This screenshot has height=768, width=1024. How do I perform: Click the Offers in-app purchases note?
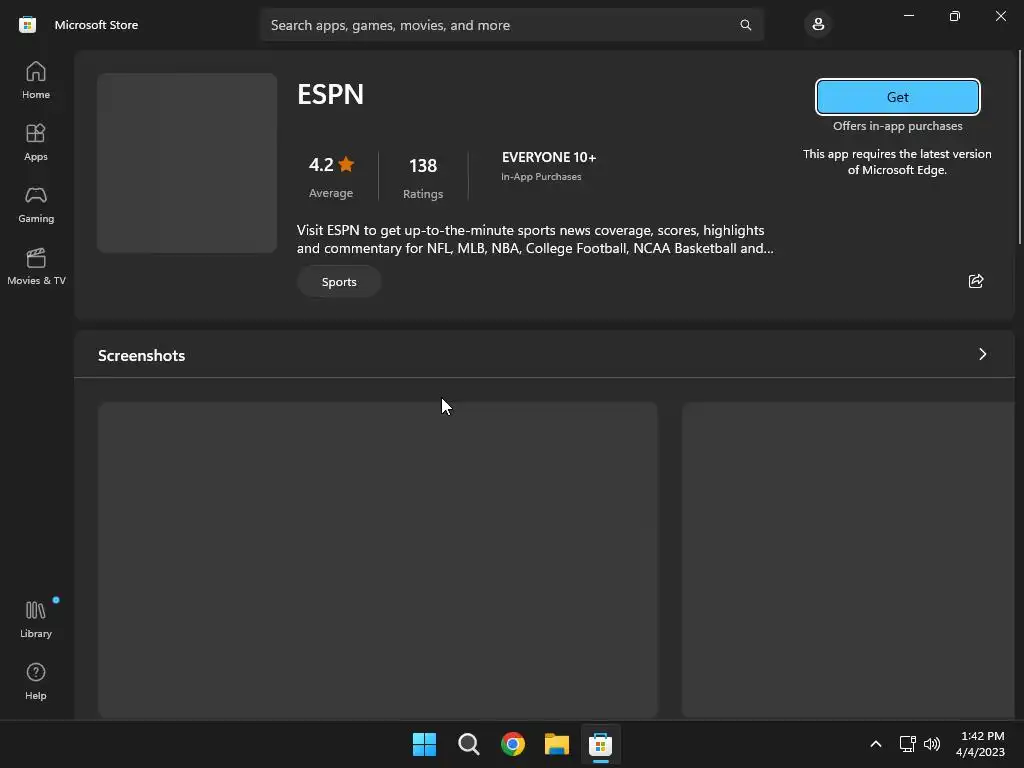(897, 126)
